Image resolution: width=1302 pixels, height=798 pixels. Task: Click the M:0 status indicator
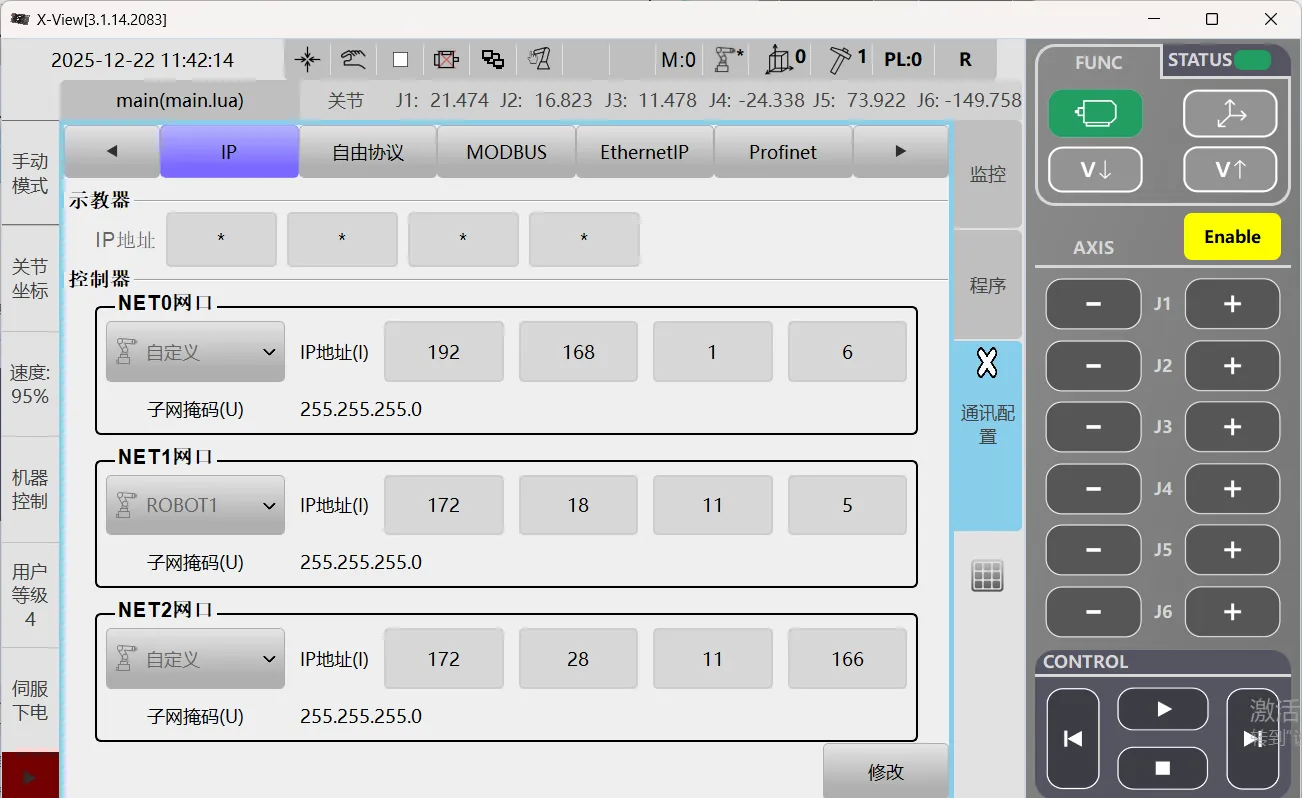(678, 60)
